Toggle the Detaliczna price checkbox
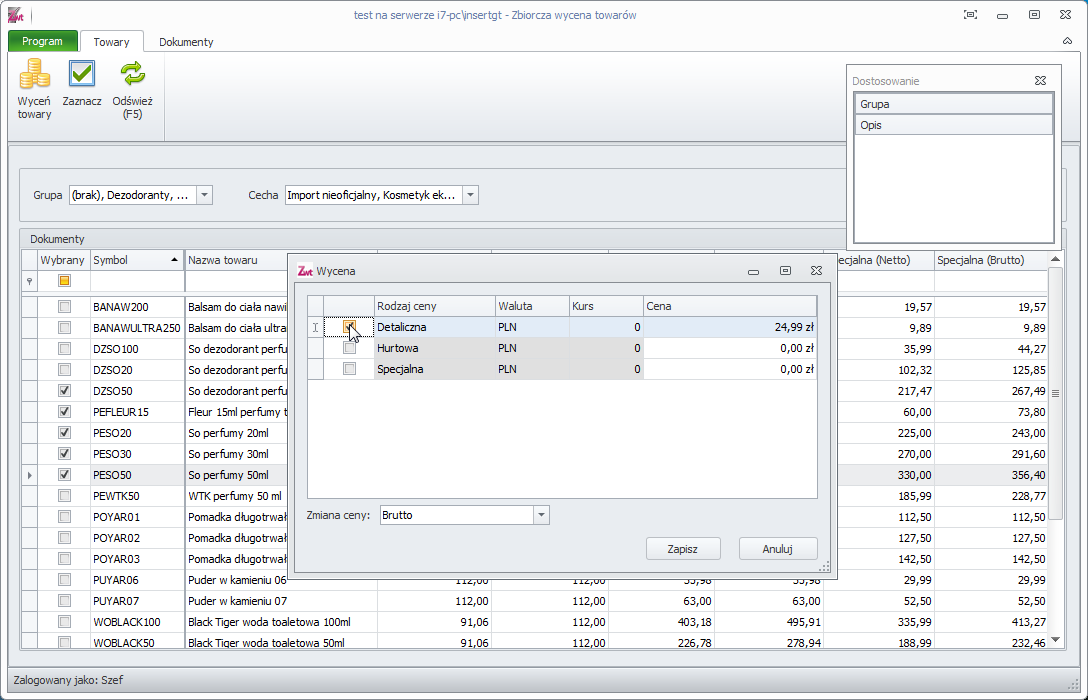This screenshot has width=1088, height=700. 349,327
